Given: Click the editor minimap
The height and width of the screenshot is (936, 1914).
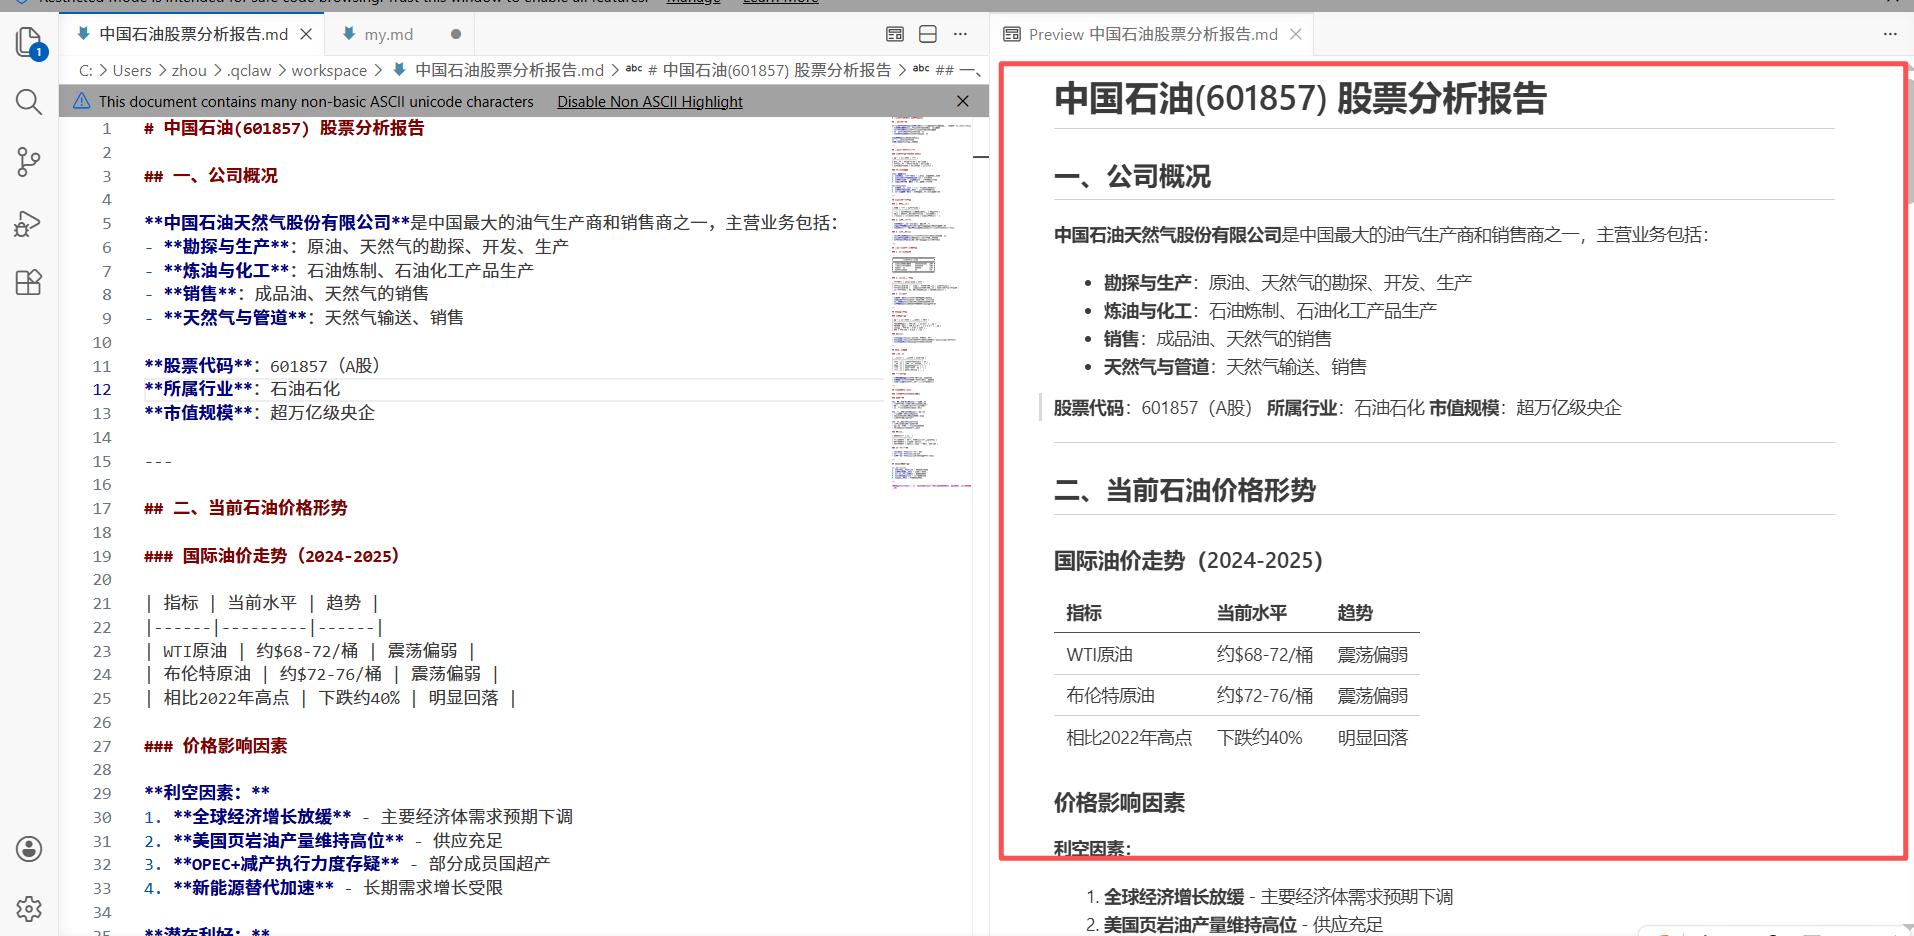Looking at the screenshot, I should tap(931, 302).
